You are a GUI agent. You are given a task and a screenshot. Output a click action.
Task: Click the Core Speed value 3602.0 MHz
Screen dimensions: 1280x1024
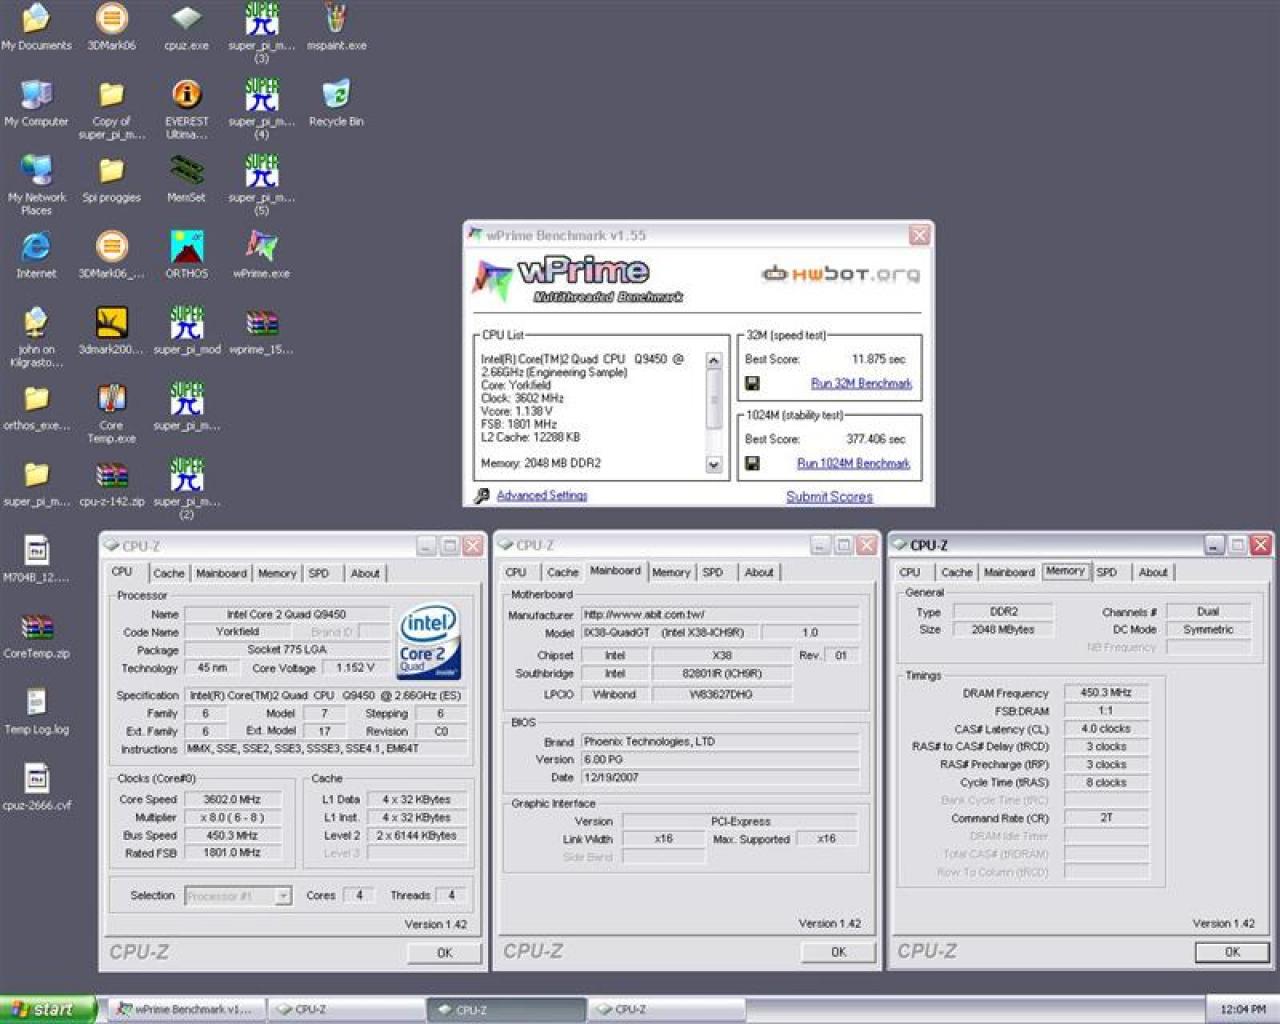(232, 800)
